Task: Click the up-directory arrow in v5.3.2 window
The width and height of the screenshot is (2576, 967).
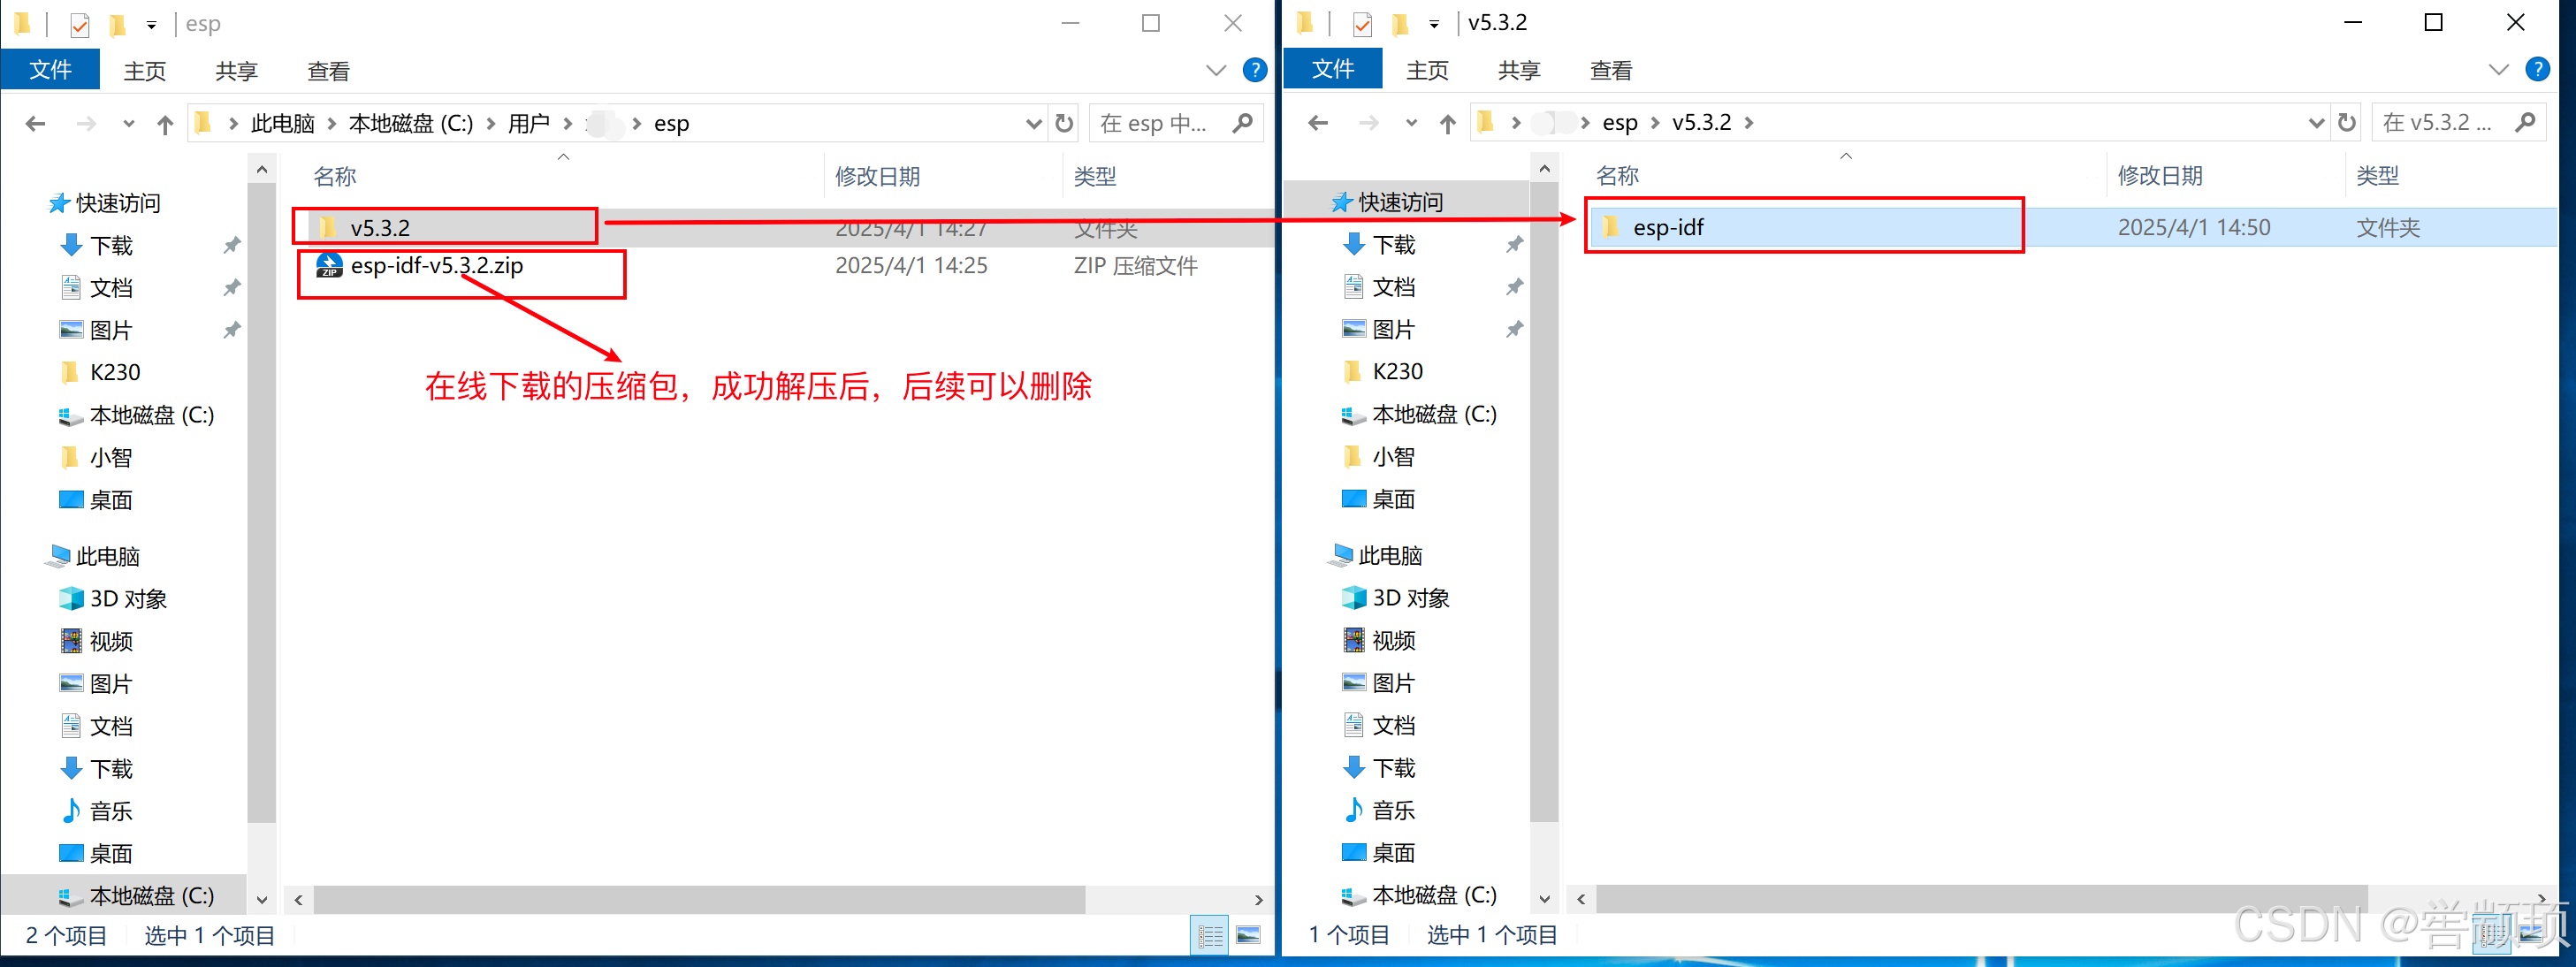Action: point(1447,123)
